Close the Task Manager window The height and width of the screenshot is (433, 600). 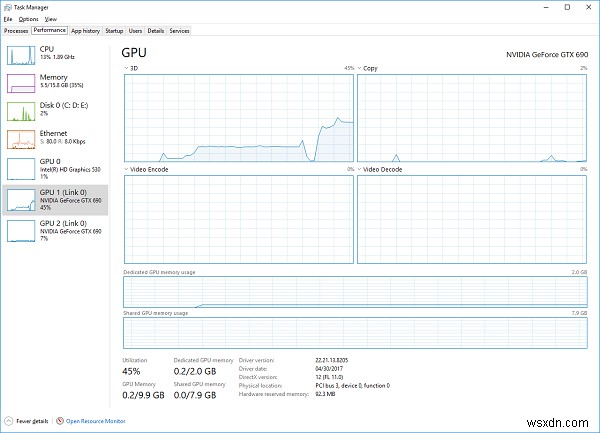pyautogui.click(x=589, y=7)
